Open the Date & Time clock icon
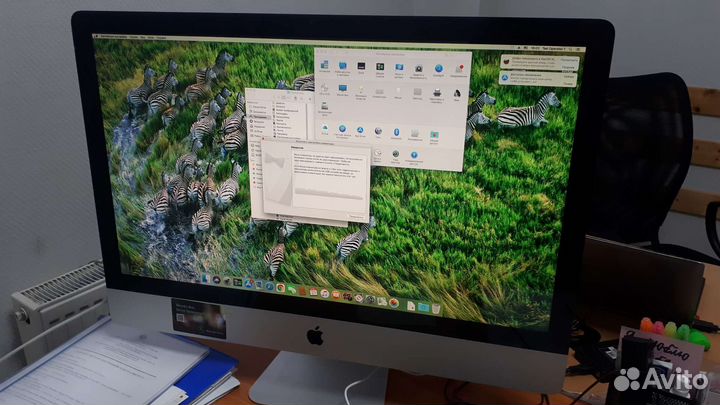The height and width of the screenshot is (405, 720). 377,153
